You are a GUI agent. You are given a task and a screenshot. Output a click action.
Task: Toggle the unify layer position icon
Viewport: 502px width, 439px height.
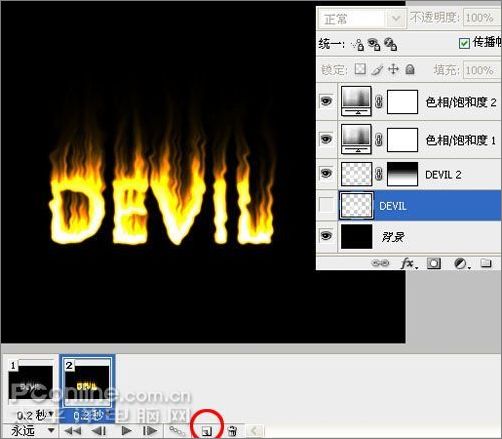click(358, 44)
